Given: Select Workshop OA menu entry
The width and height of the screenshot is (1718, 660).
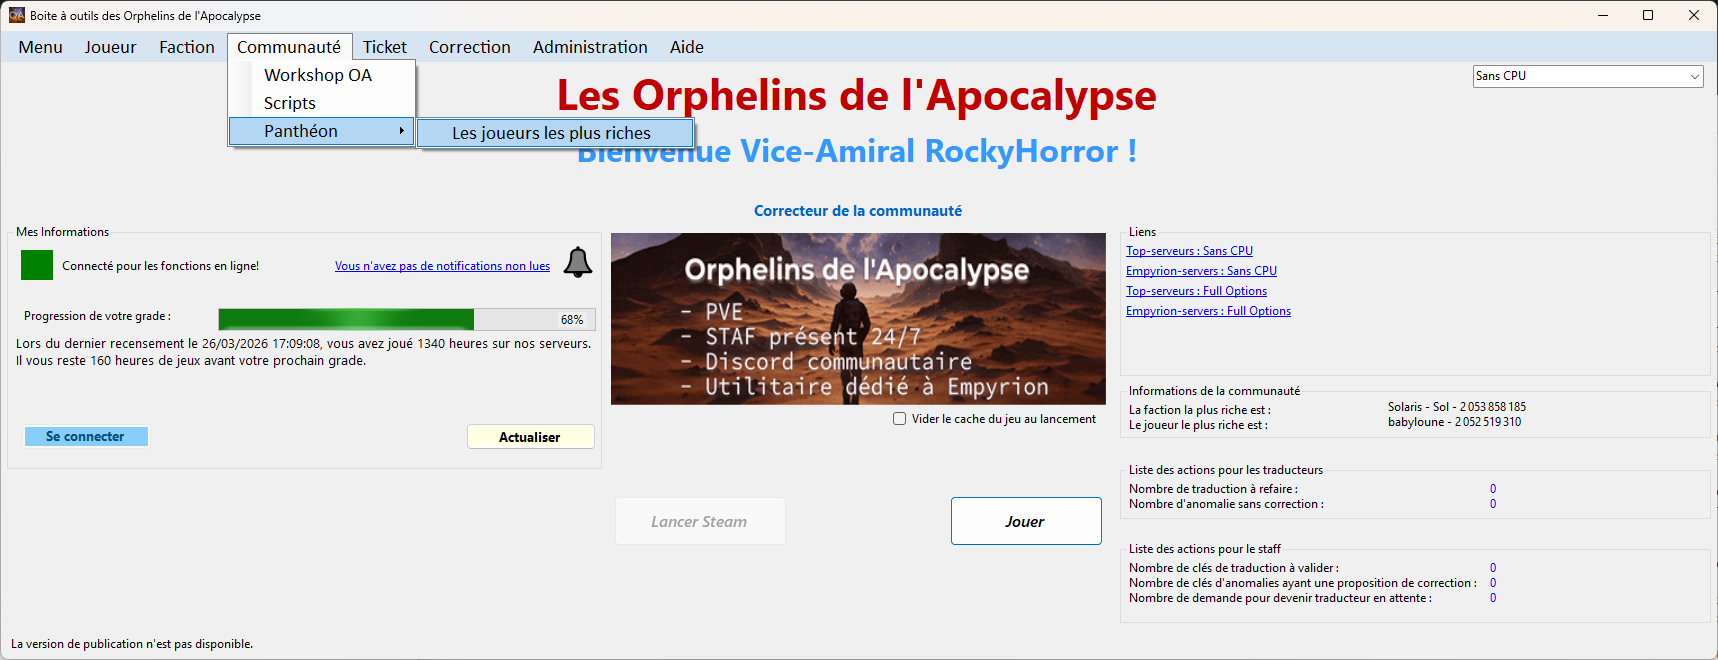Looking at the screenshot, I should [x=318, y=75].
